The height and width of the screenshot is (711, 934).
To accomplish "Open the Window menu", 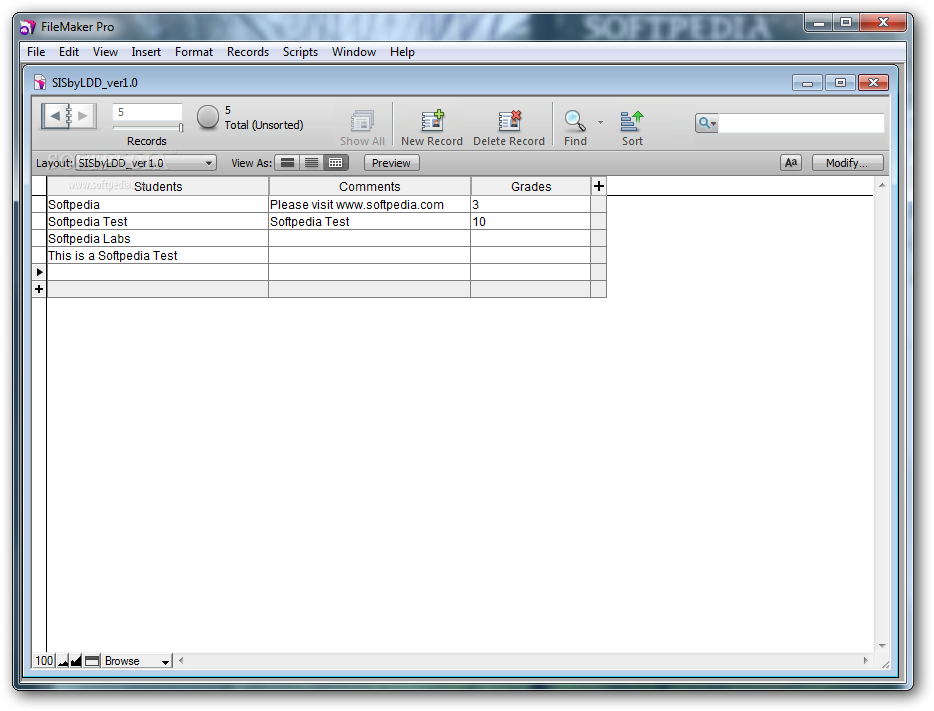I will [354, 52].
